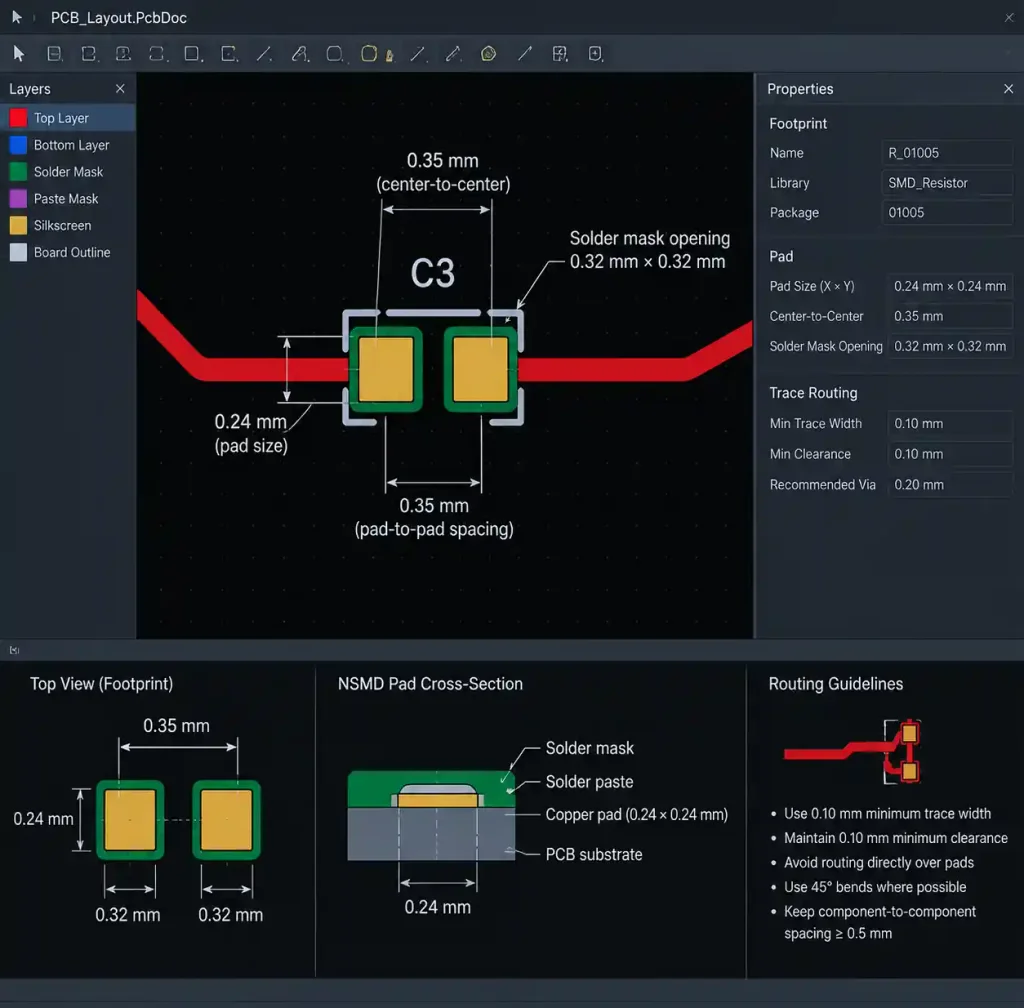Edit the footprint Name field R_01005
The width and height of the screenshot is (1024, 1008).
tap(947, 153)
